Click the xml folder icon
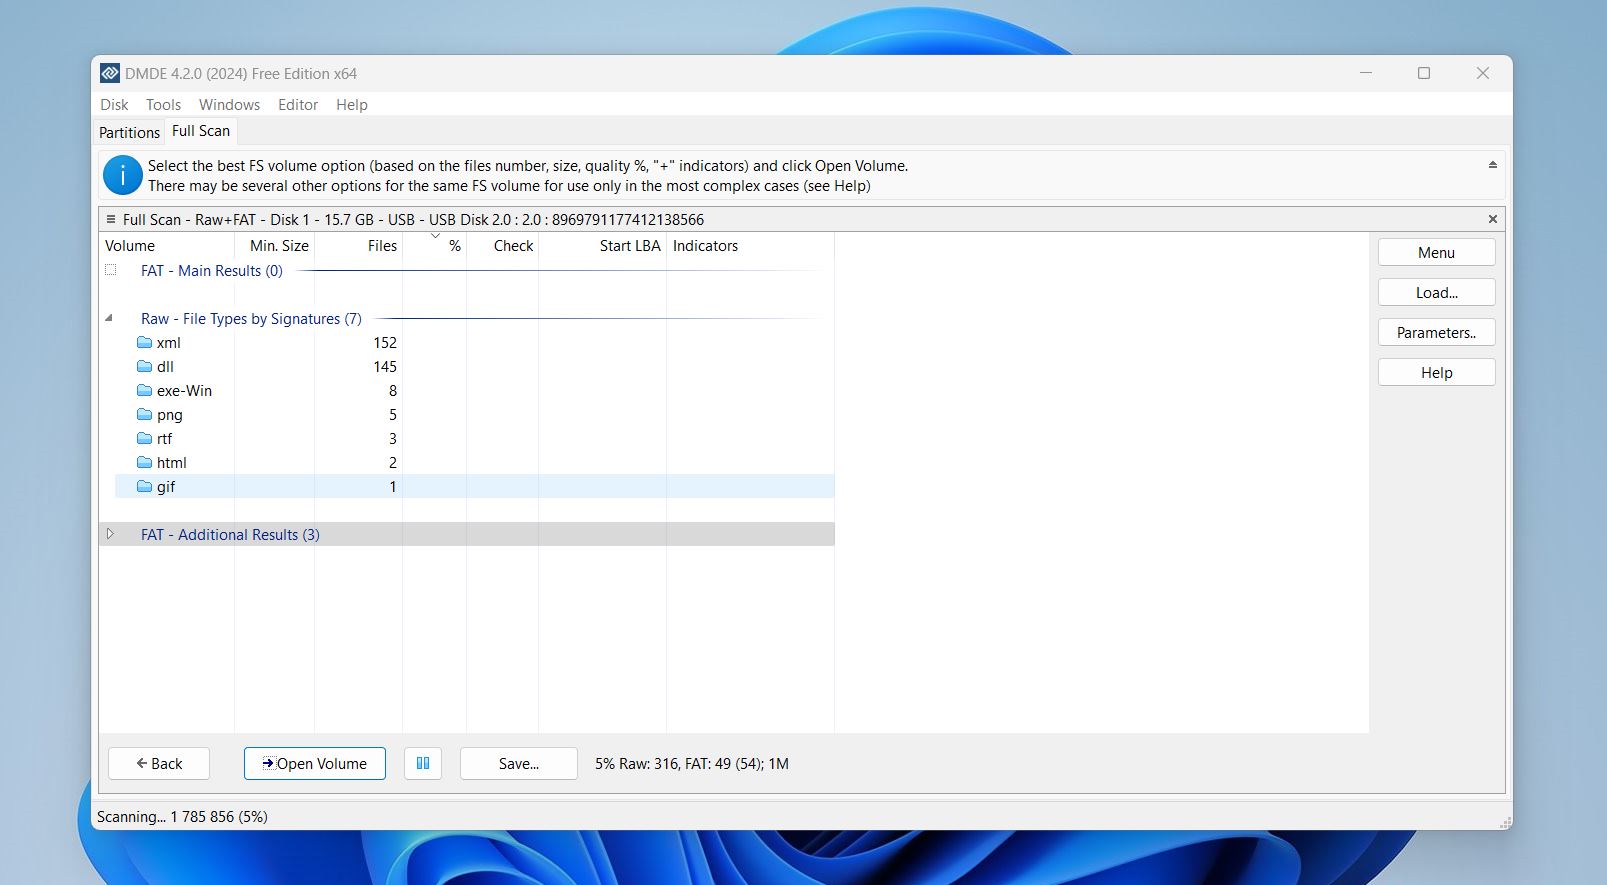The width and height of the screenshot is (1607, 885). [x=144, y=343]
